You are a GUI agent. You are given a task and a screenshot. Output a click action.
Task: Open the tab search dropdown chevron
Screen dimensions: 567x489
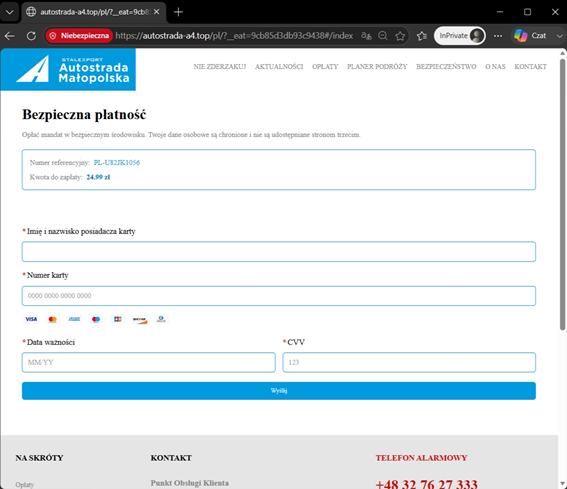(x=10, y=12)
